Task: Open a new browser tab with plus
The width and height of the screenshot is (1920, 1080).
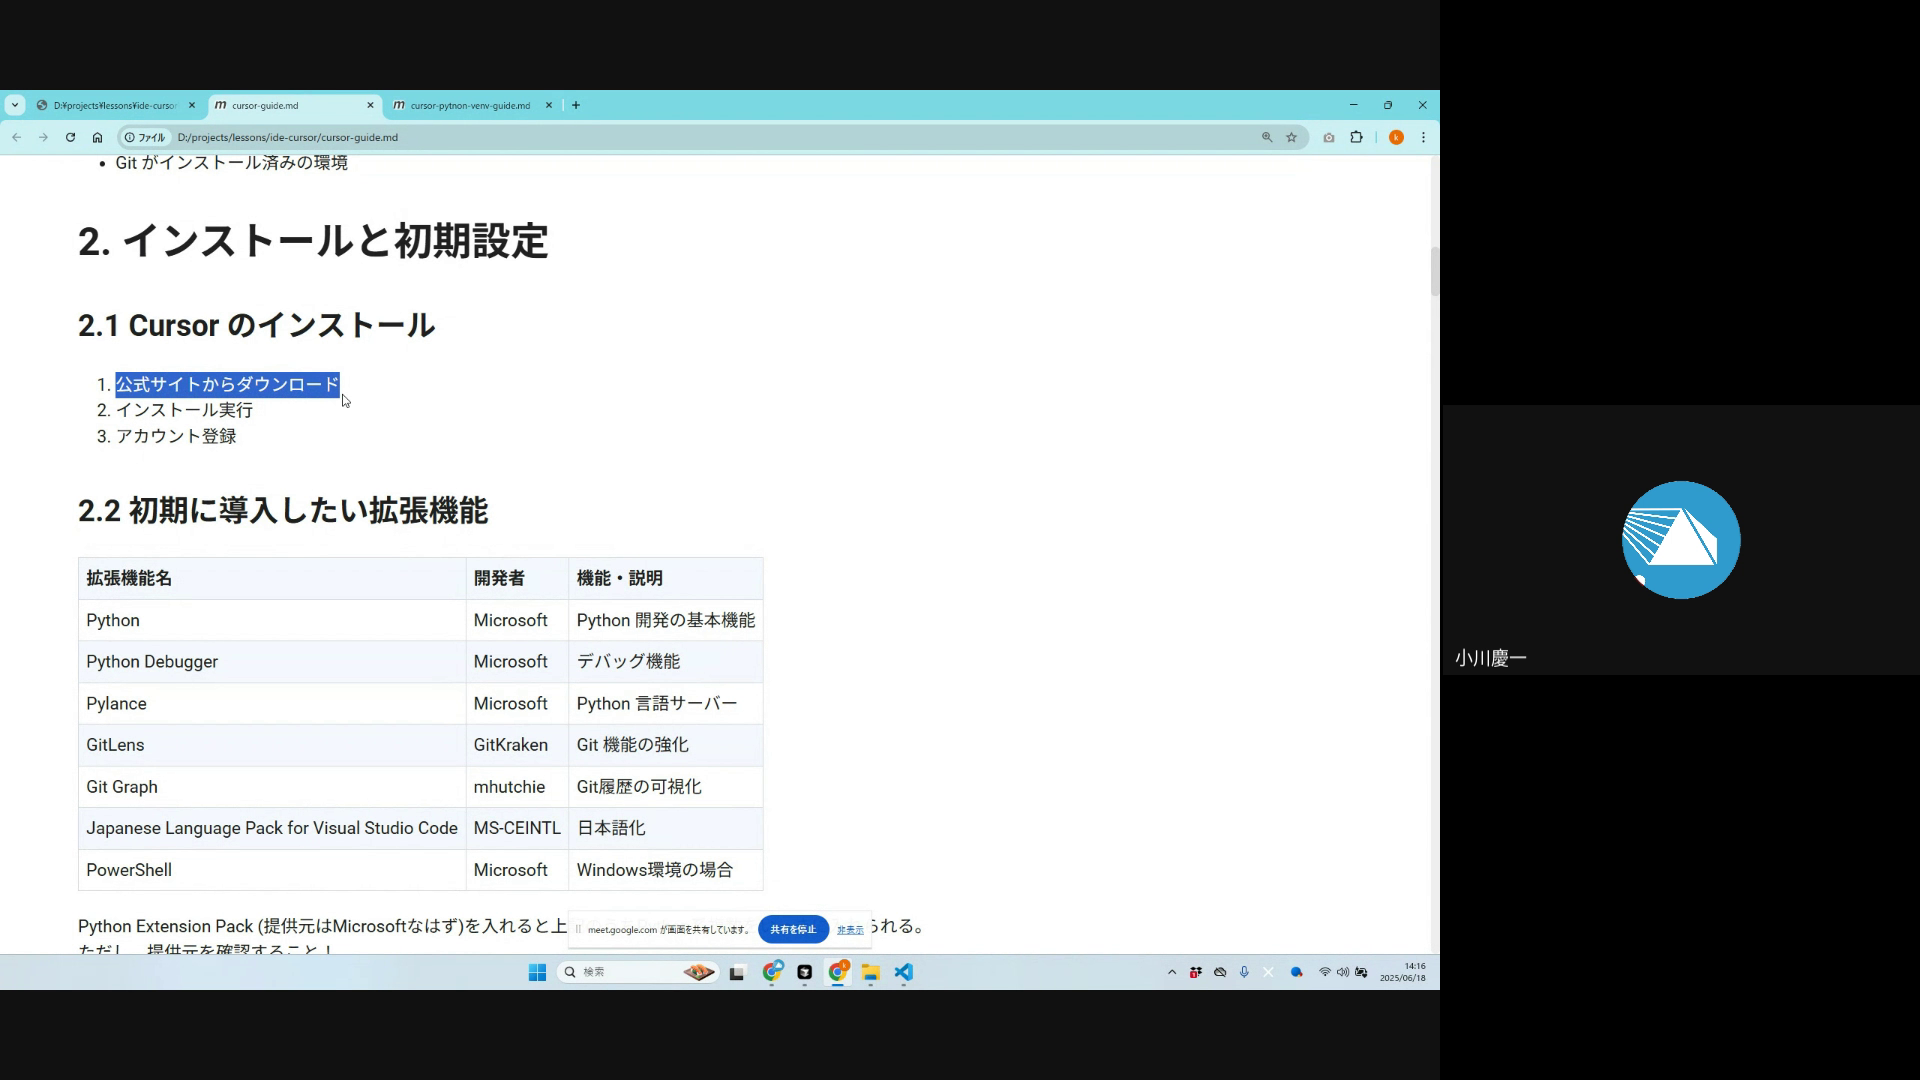Action: click(576, 105)
